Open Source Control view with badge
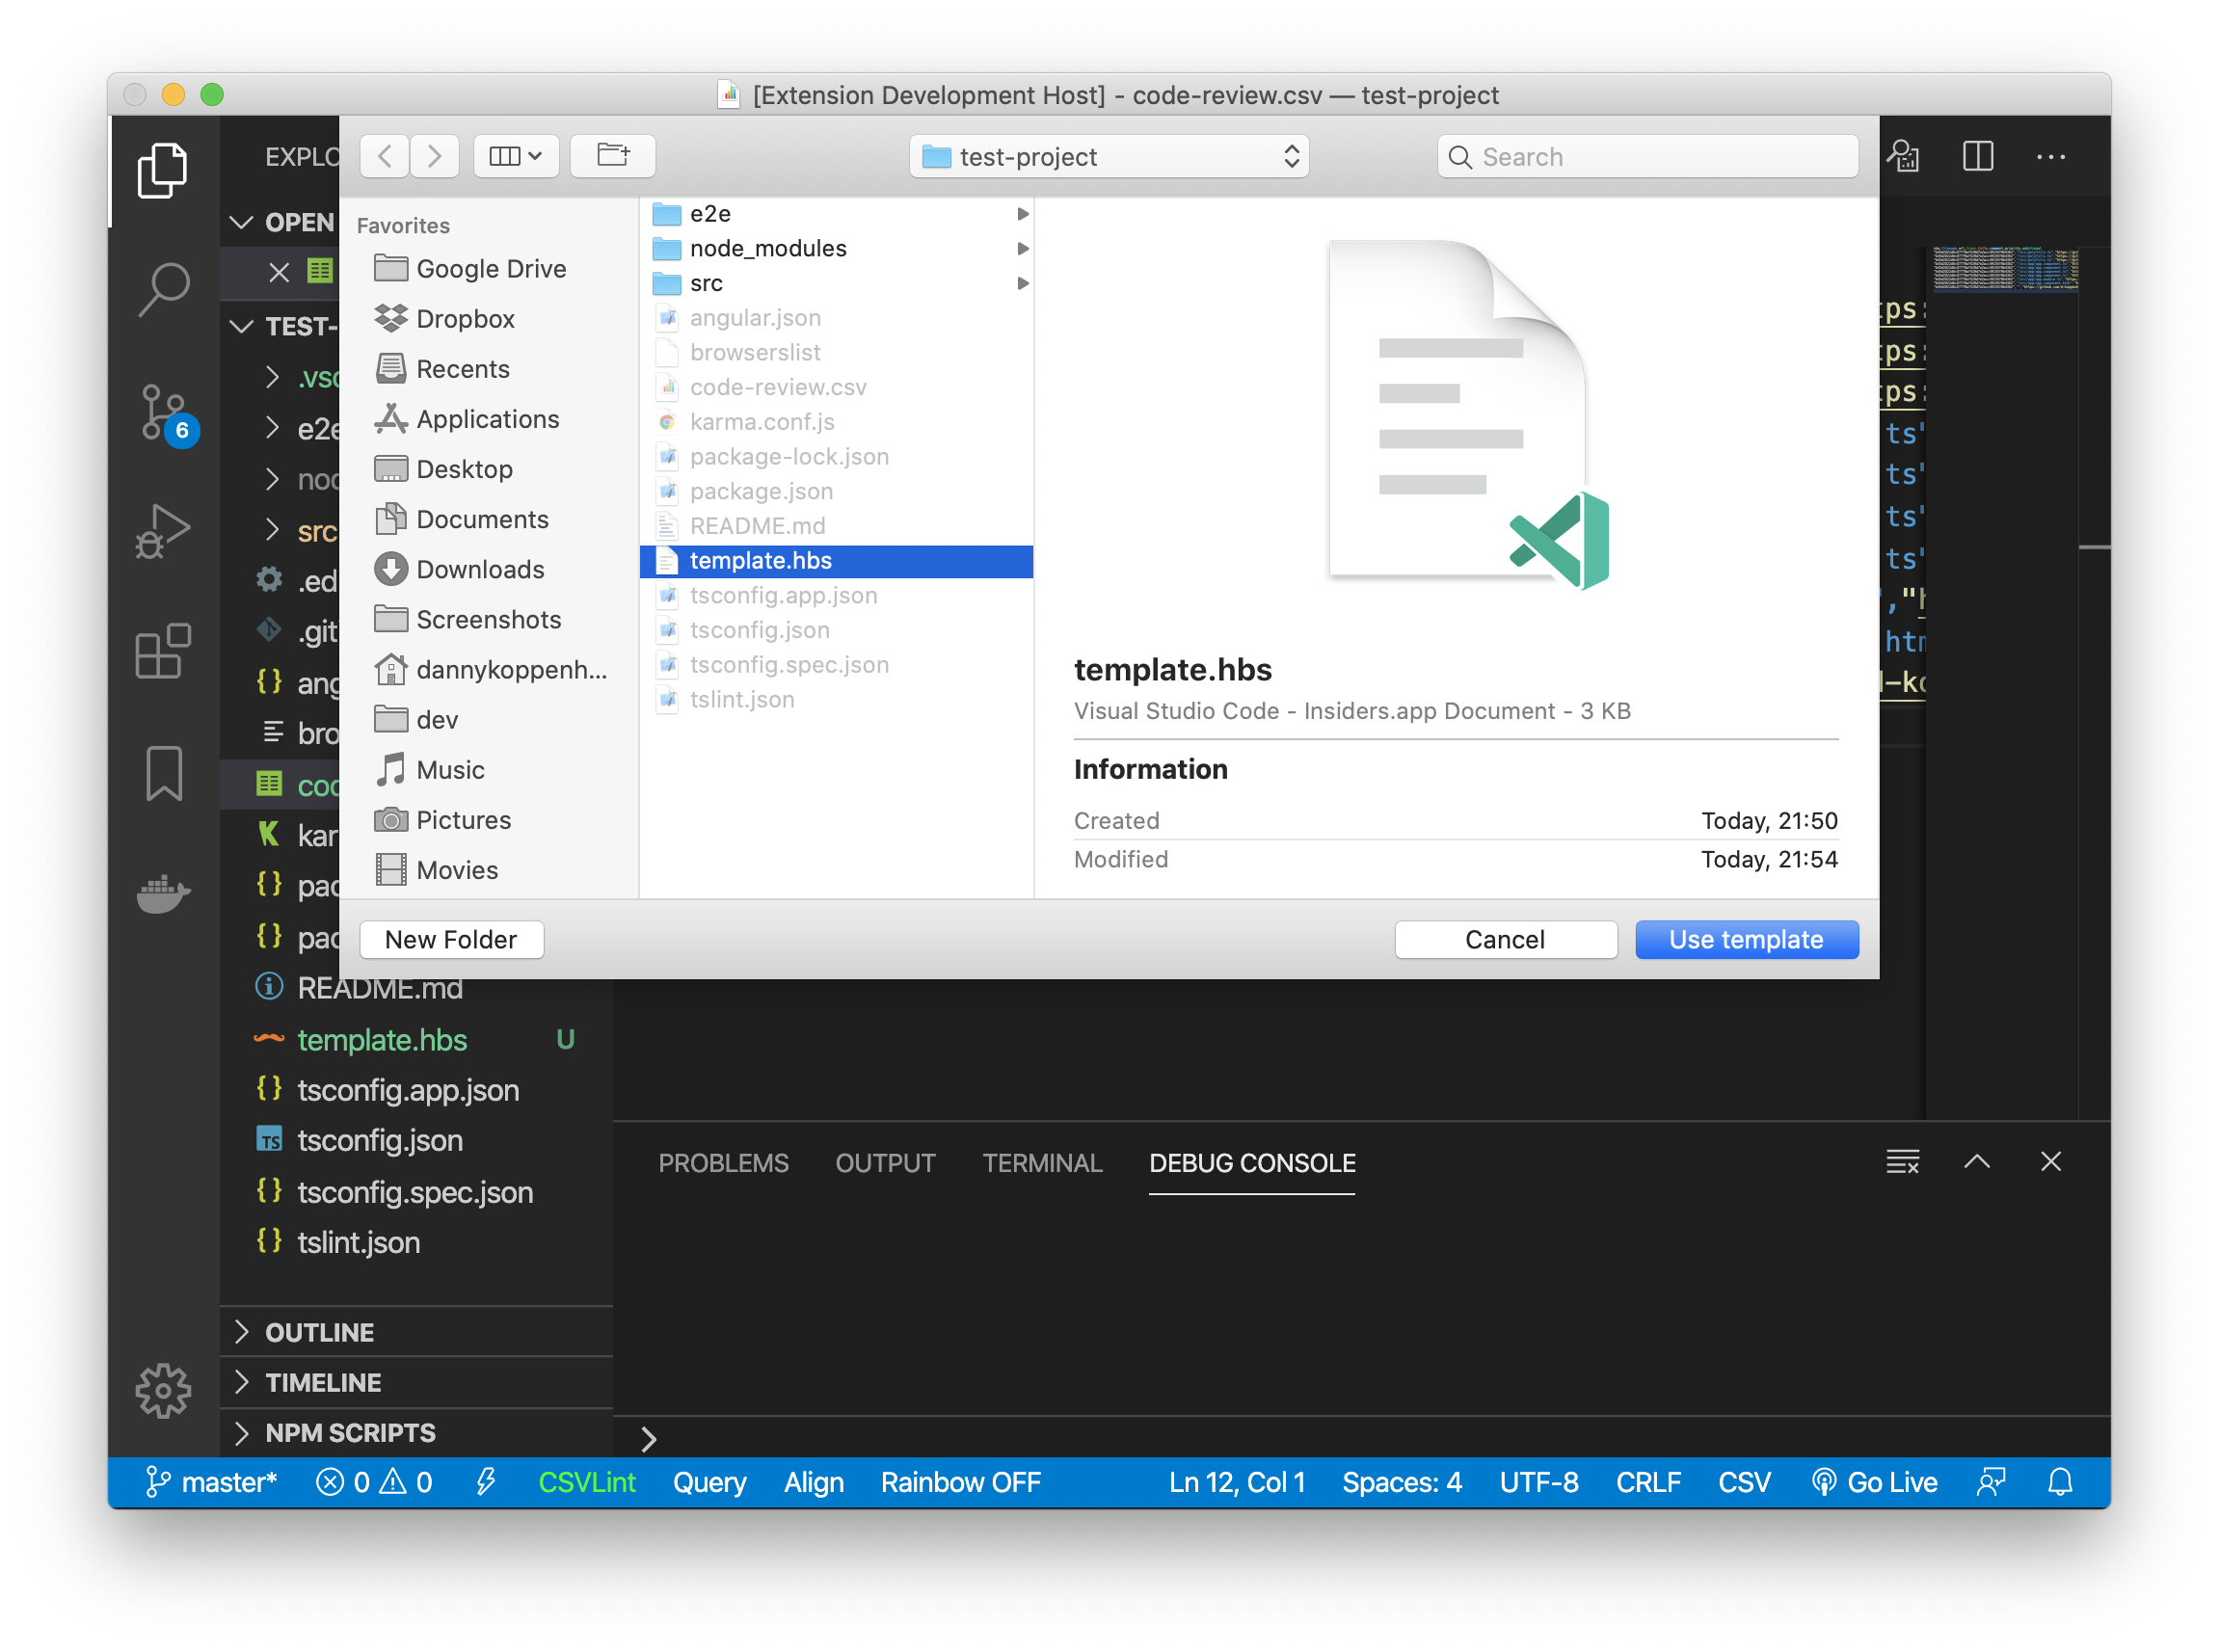 [x=164, y=412]
